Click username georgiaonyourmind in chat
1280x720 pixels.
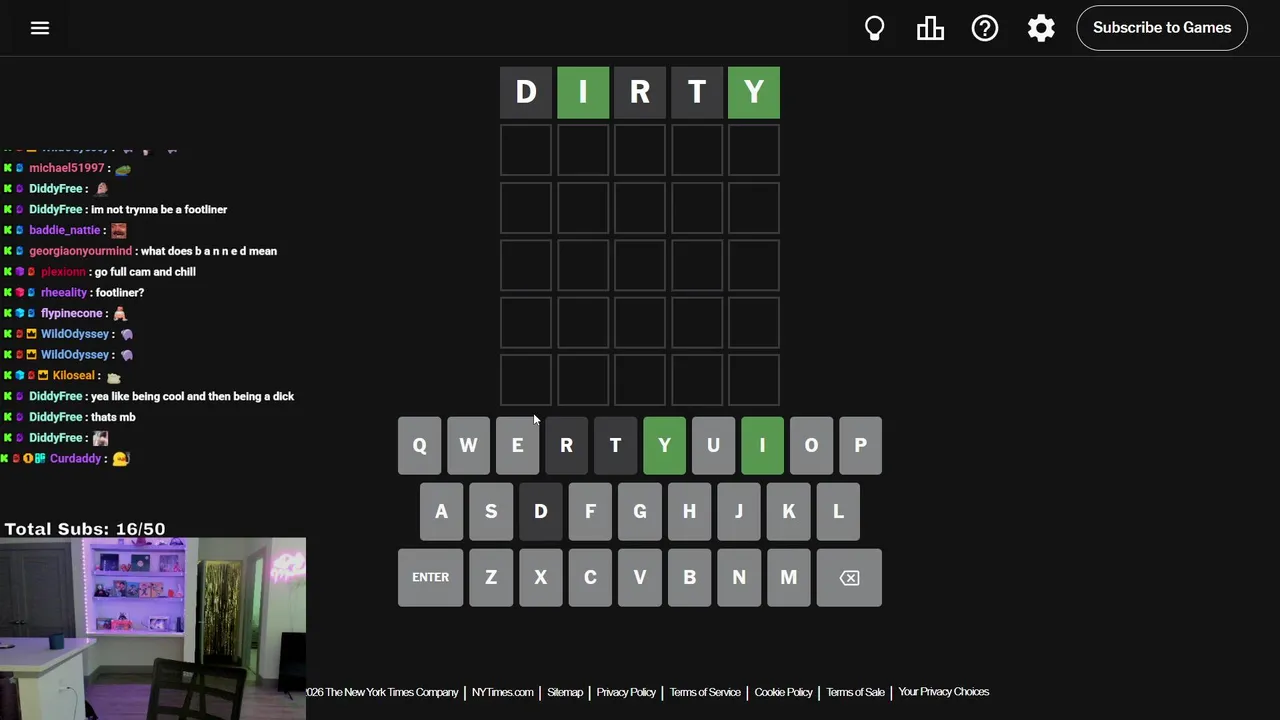point(80,251)
